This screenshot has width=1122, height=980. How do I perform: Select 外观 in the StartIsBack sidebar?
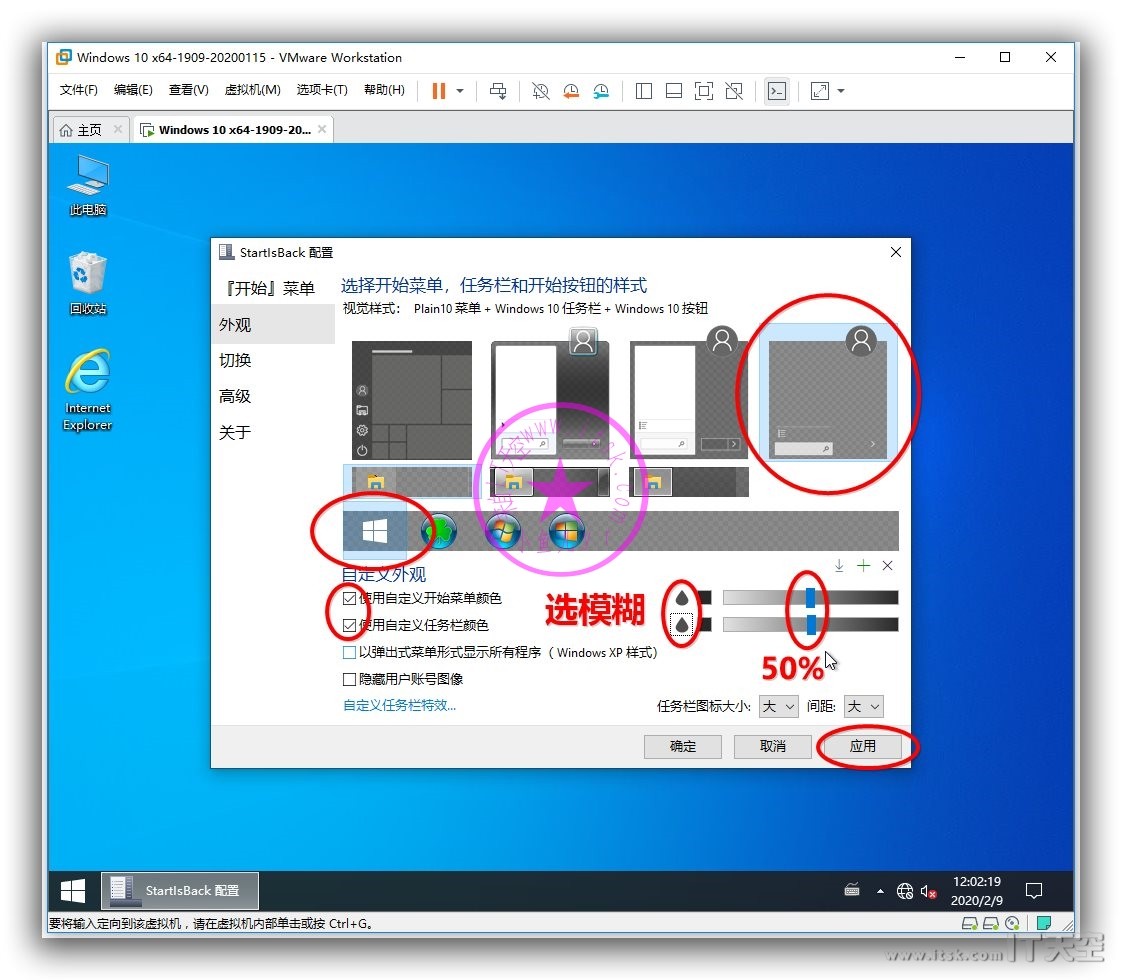coord(273,324)
